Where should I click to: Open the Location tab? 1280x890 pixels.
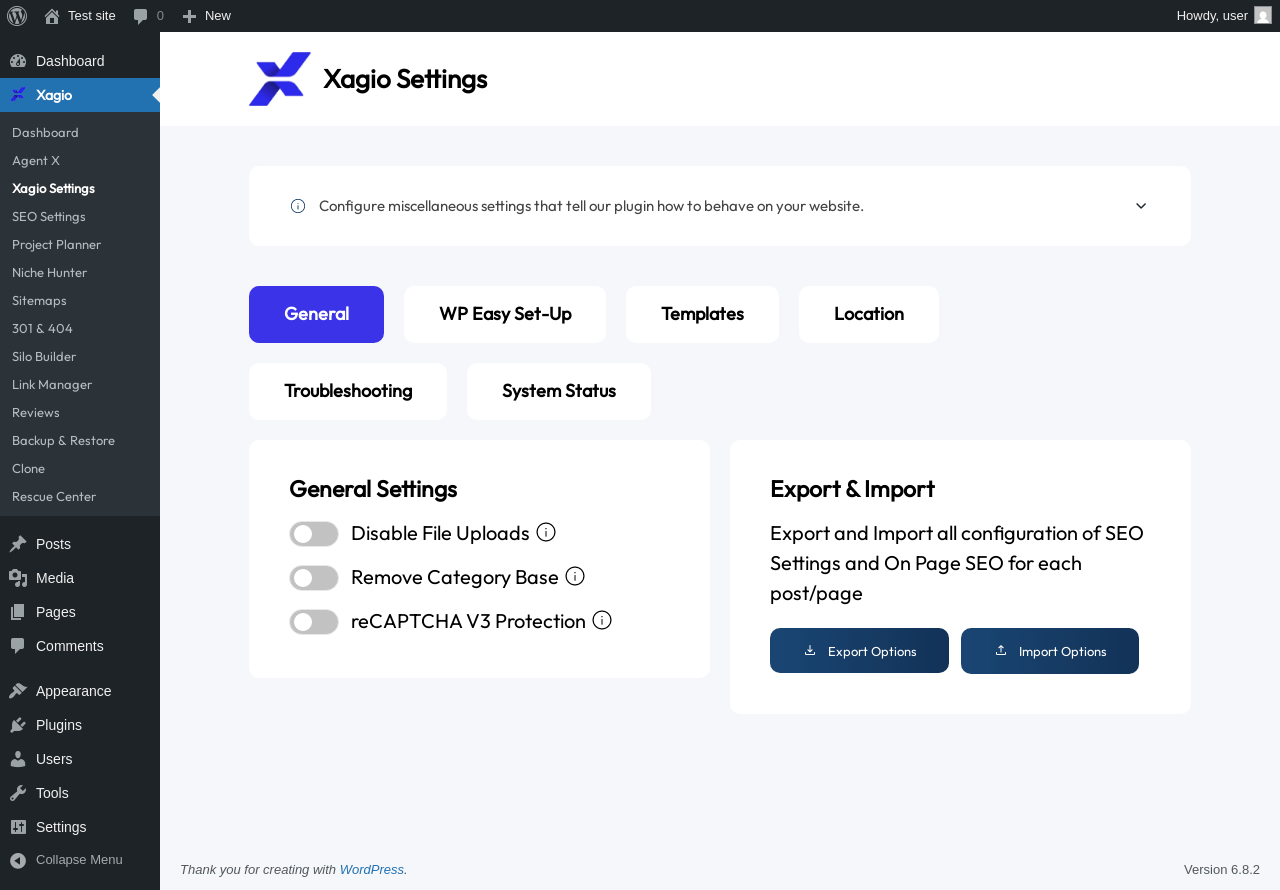(869, 314)
